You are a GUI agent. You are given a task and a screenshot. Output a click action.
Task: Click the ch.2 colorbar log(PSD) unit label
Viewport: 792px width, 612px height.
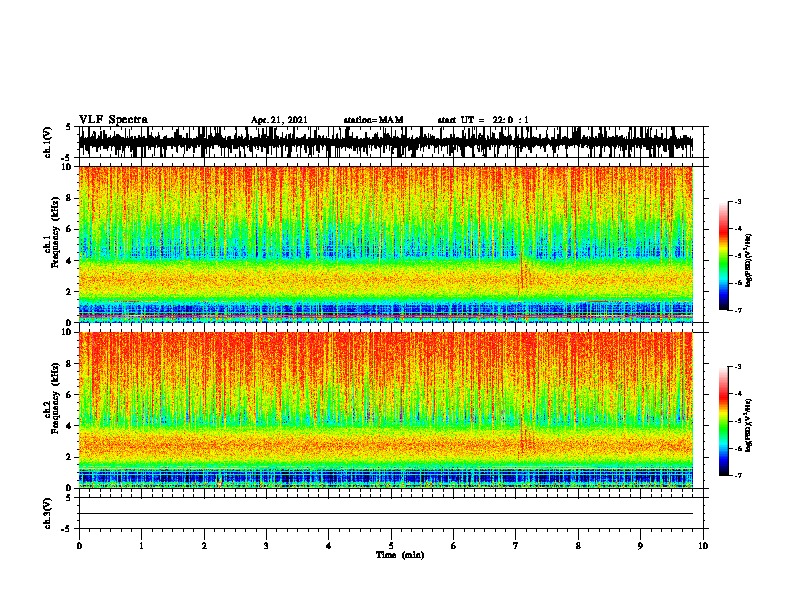(x=749, y=425)
